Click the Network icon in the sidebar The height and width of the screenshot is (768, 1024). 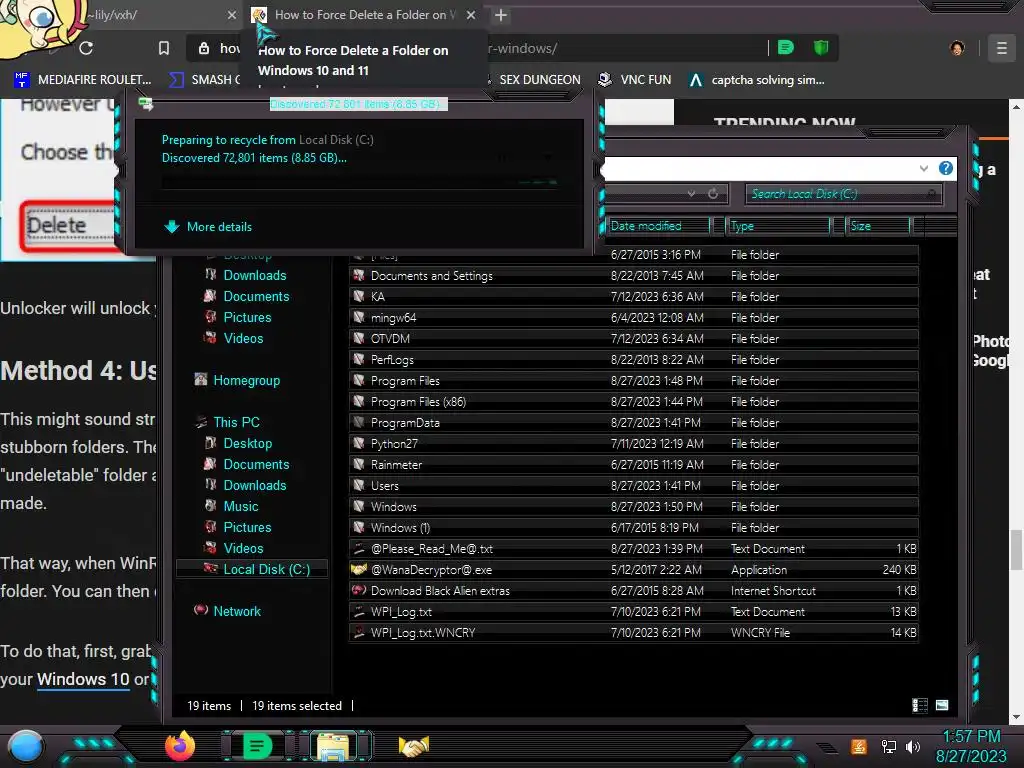[x=201, y=611]
